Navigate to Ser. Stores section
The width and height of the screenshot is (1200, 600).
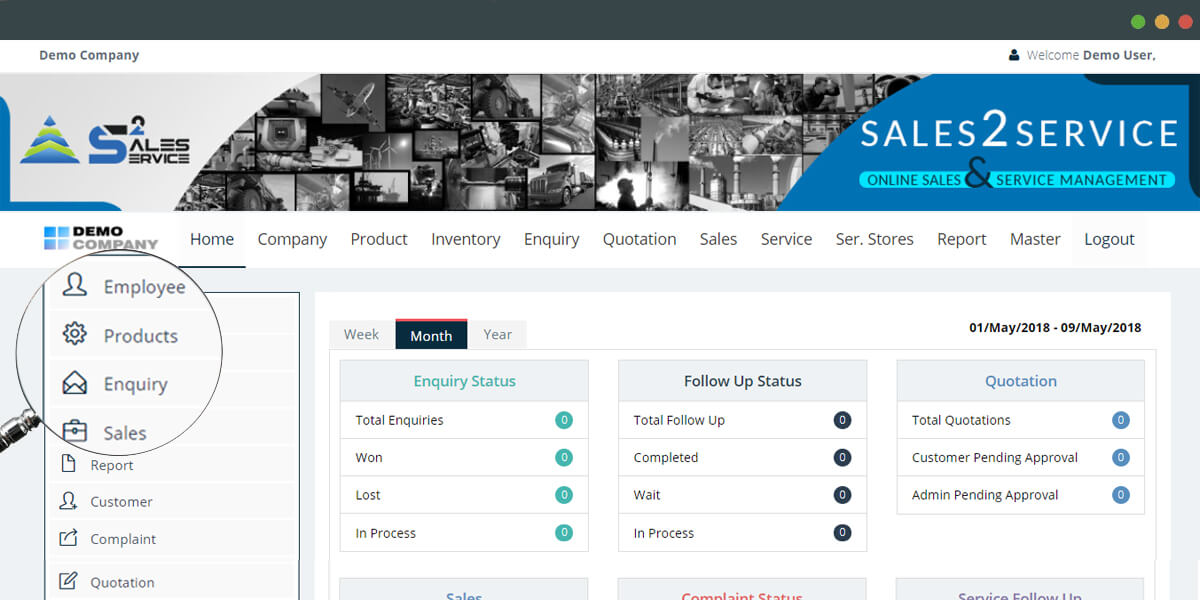pyautogui.click(x=874, y=239)
